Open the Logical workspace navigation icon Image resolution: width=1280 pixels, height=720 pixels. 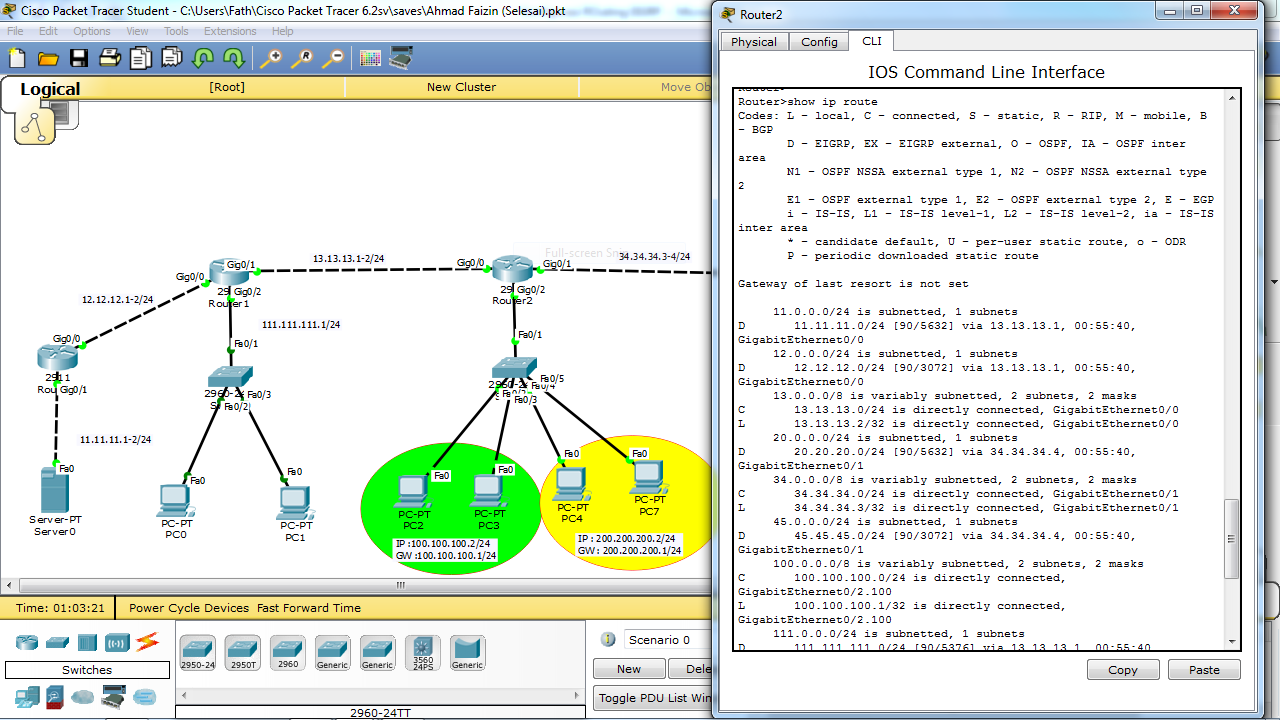[x=35, y=125]
